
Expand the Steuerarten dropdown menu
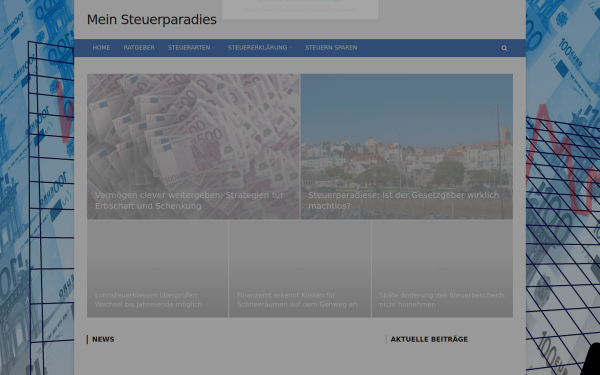191,48
